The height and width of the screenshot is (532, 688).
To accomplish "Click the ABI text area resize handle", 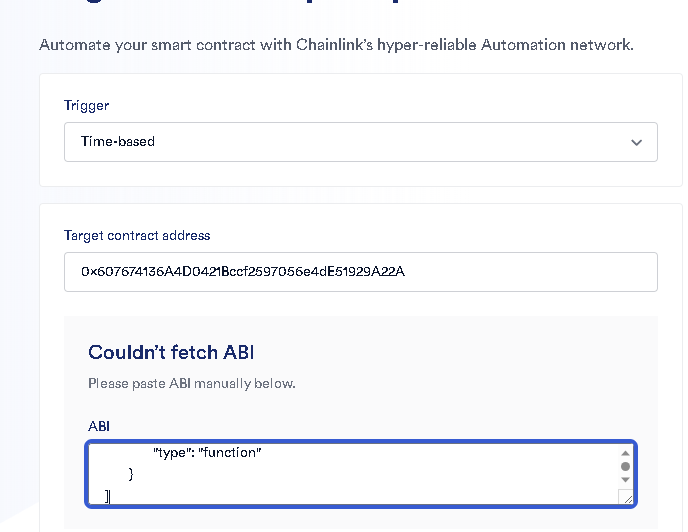I will (626, 497).
